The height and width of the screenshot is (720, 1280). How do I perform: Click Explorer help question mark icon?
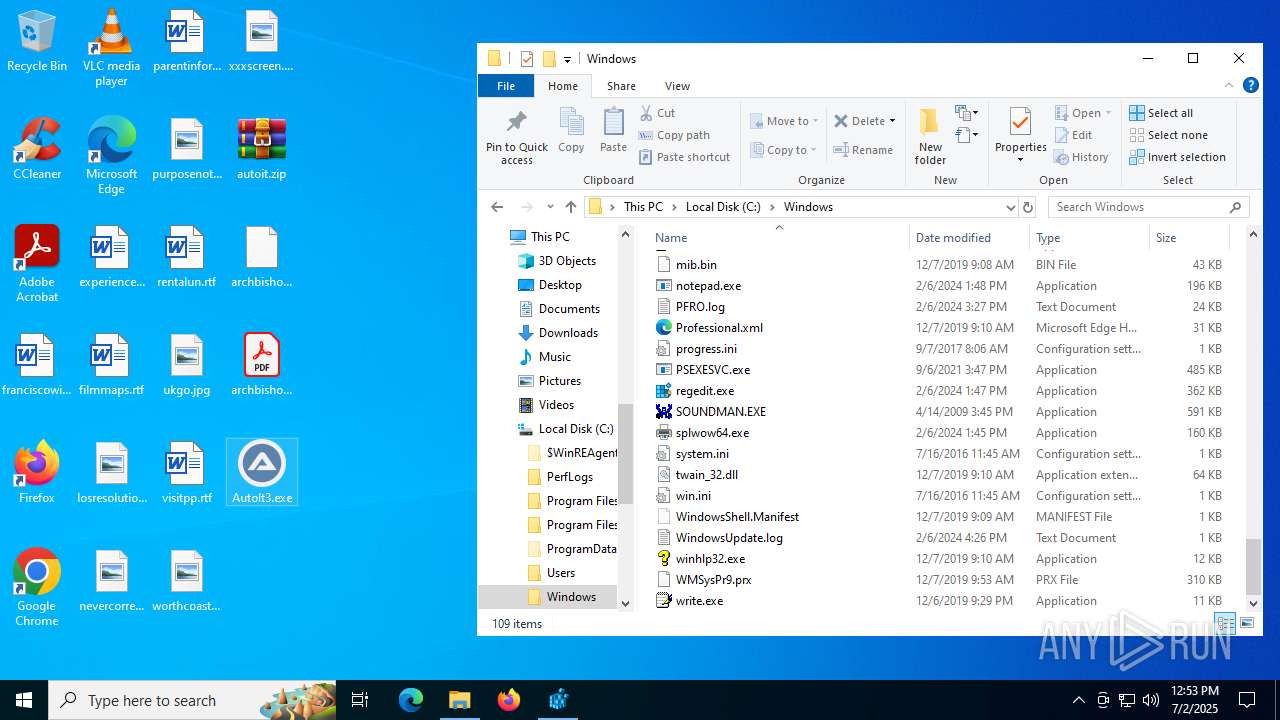tap(1250, 86)
